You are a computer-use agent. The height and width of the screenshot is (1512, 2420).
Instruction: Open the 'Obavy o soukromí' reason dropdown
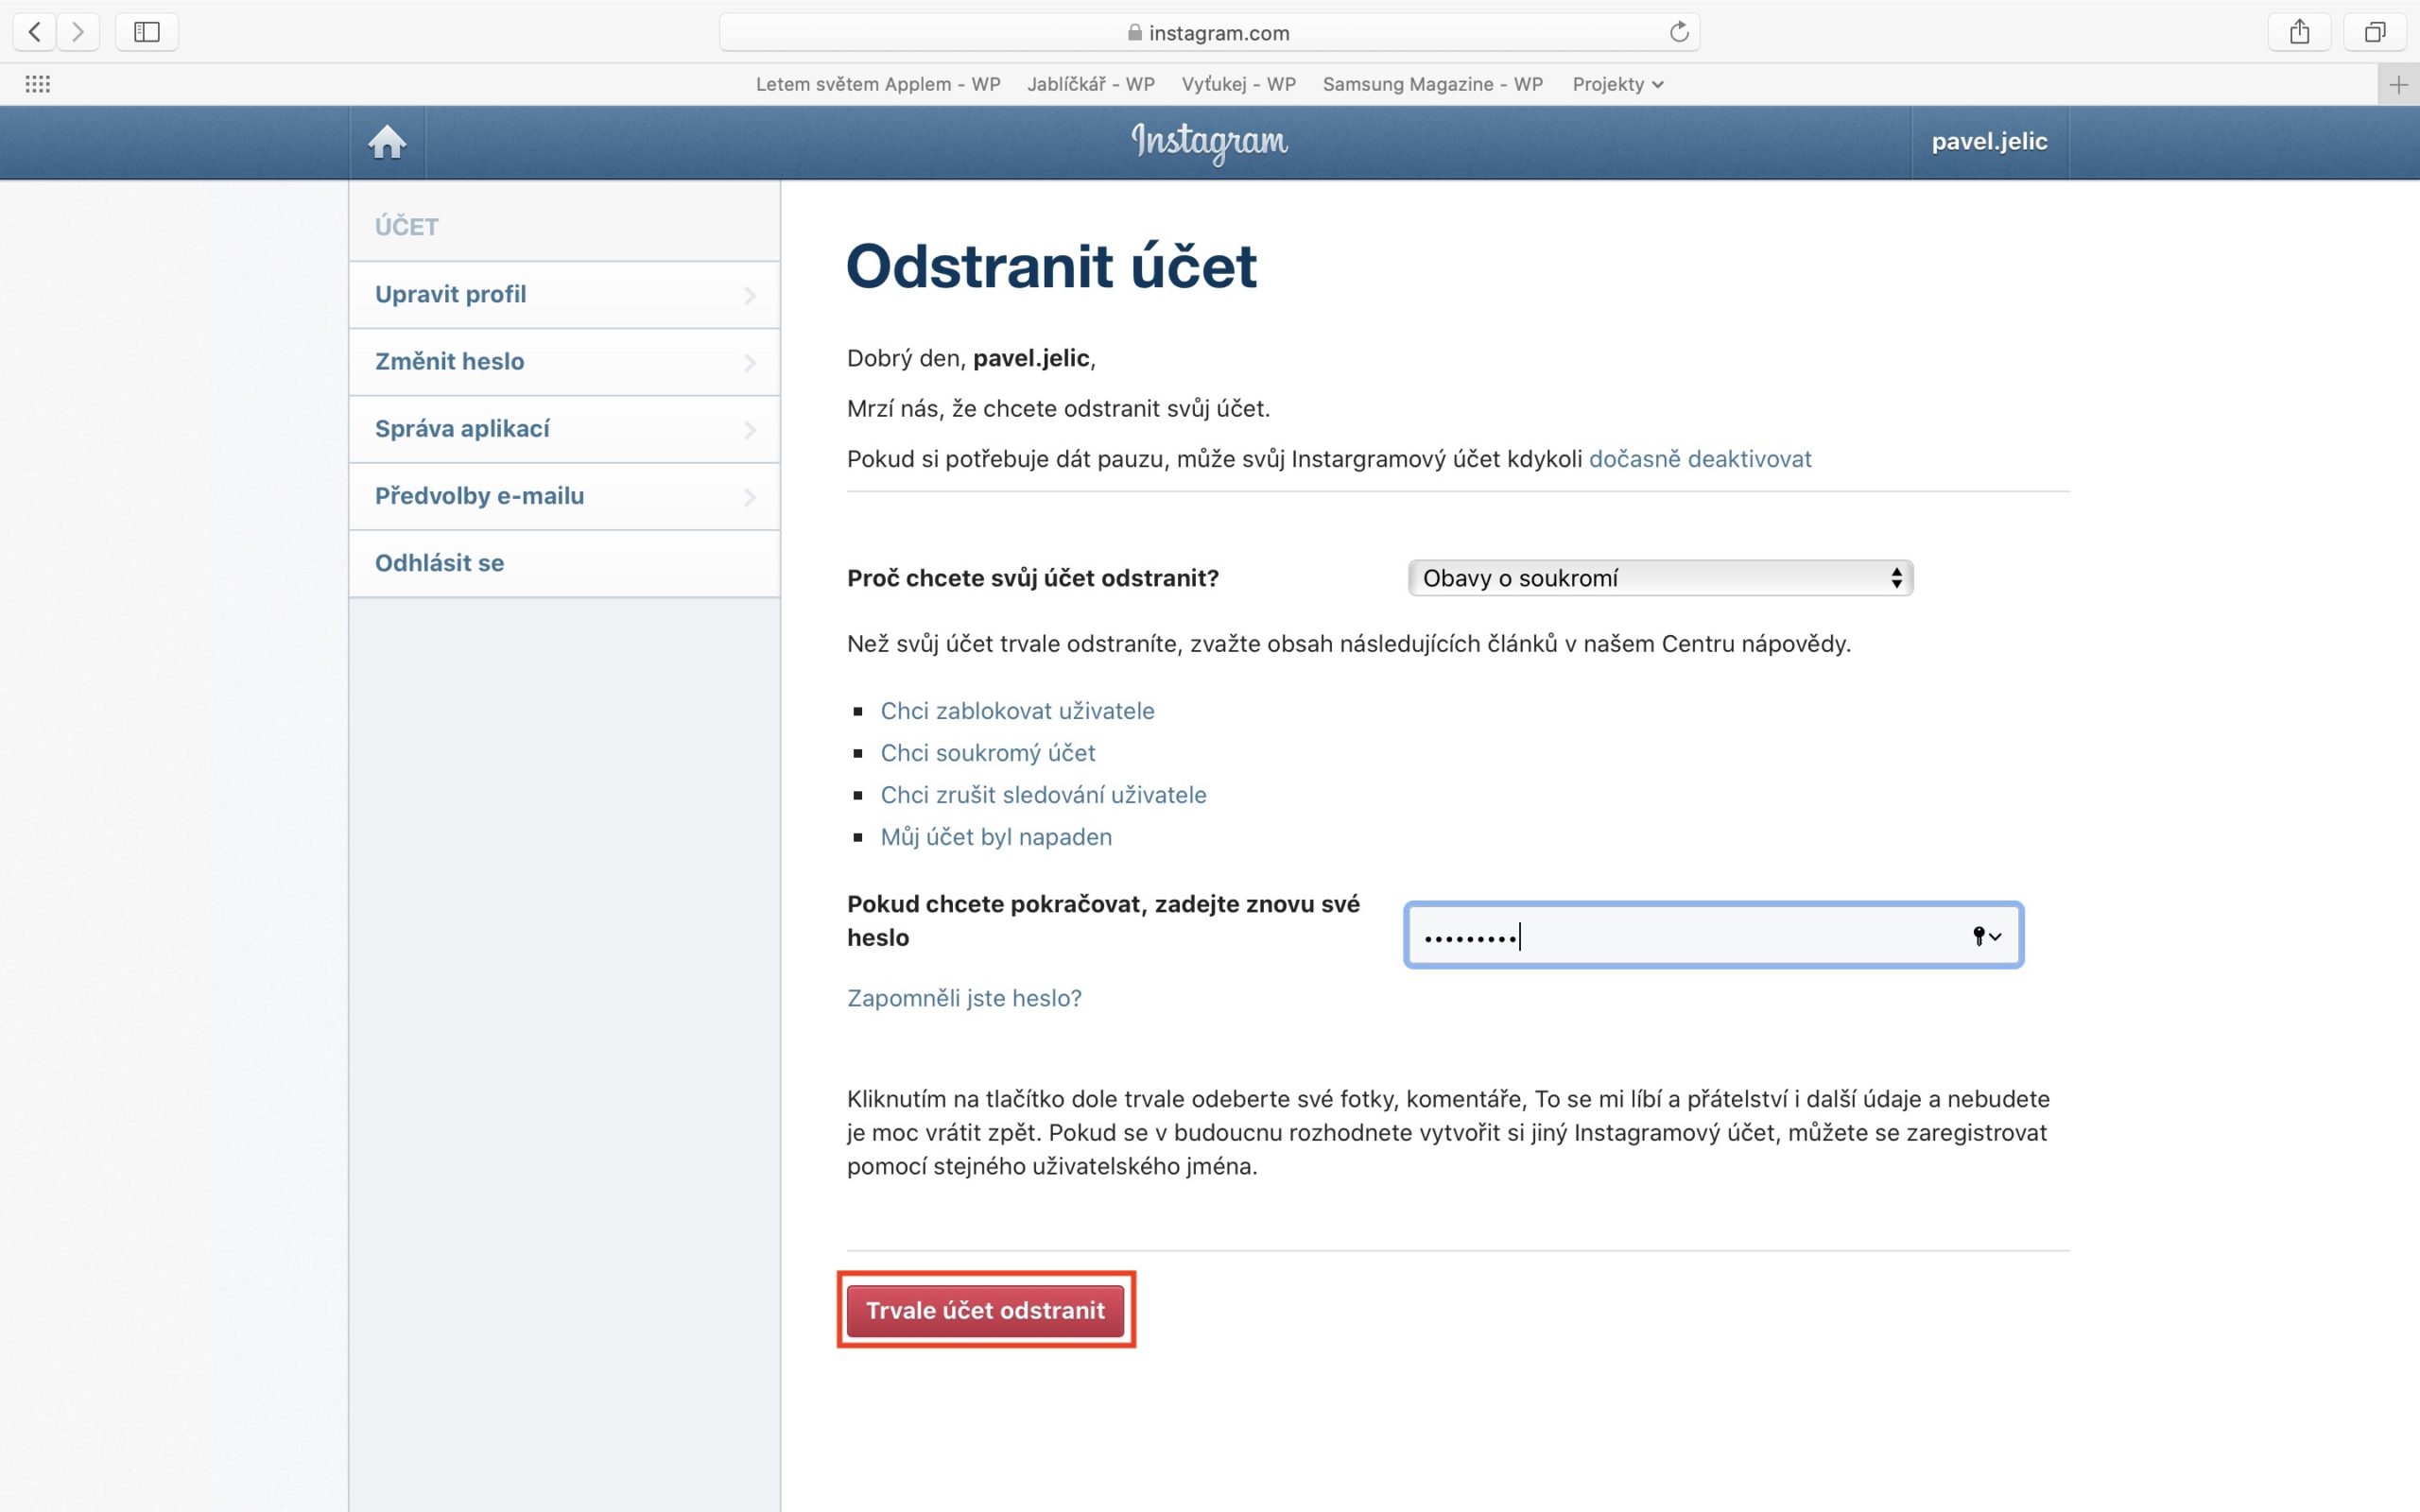click(x=1660, y=578)
